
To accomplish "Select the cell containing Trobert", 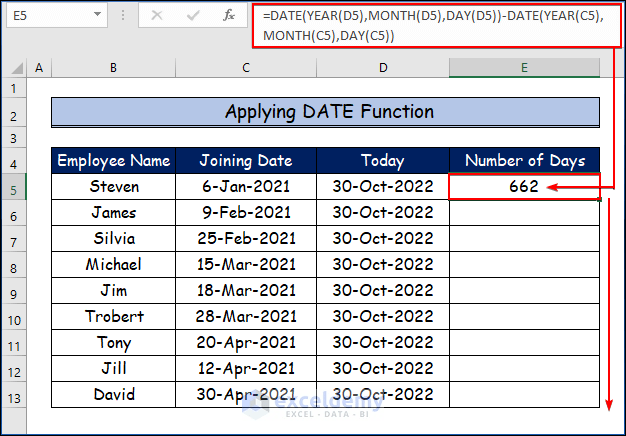I will click(113, 316).
